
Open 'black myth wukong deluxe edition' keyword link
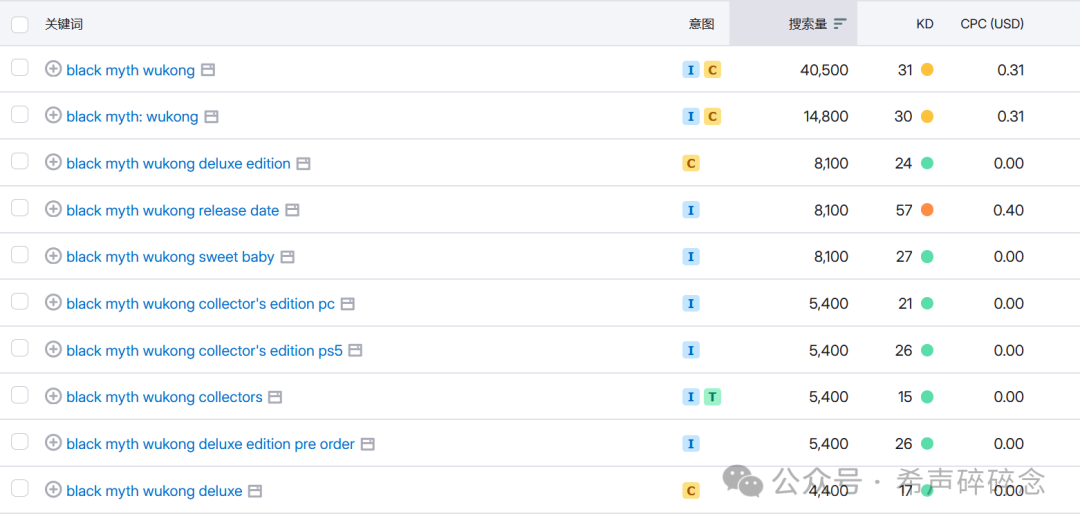(x=178, y=164)
